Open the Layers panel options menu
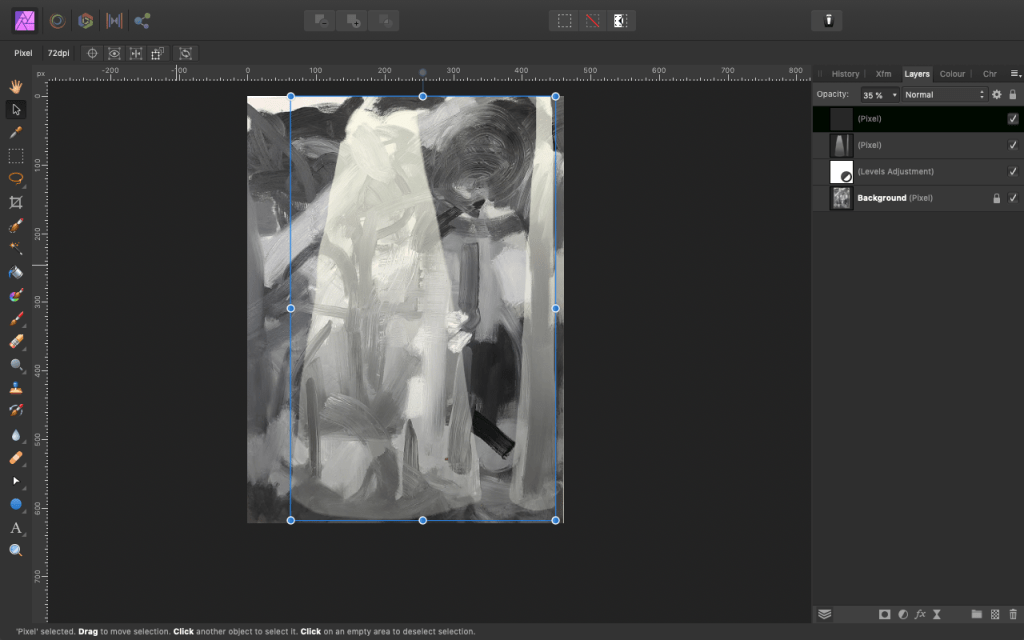 point(1015,73)
